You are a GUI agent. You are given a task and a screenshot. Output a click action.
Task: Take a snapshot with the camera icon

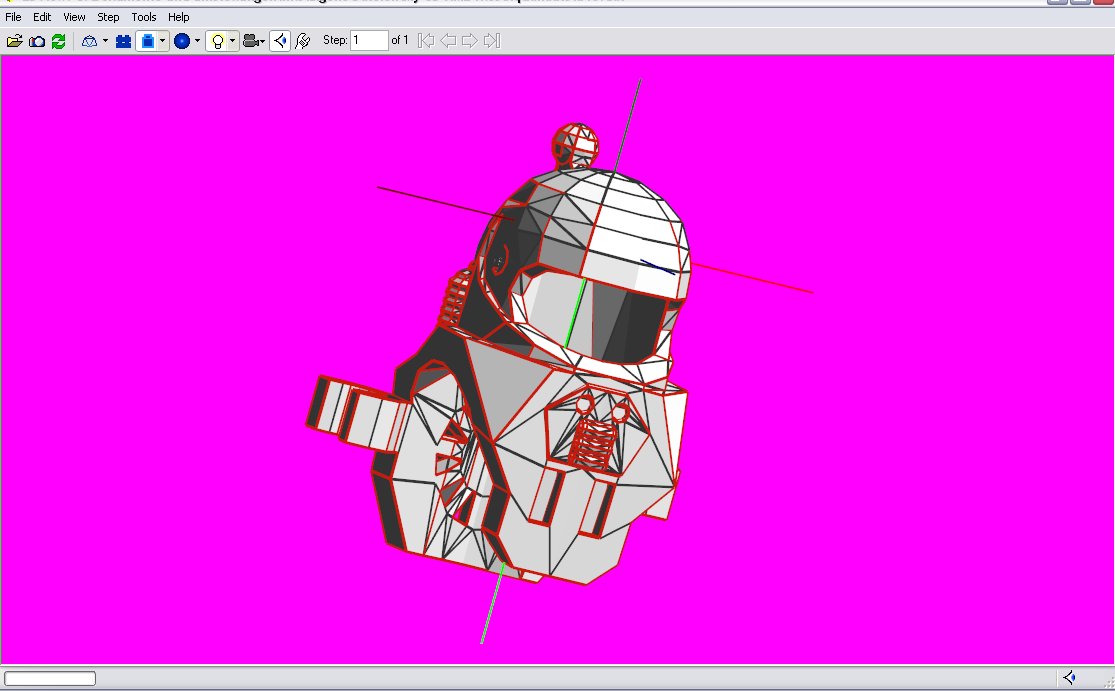36,41
